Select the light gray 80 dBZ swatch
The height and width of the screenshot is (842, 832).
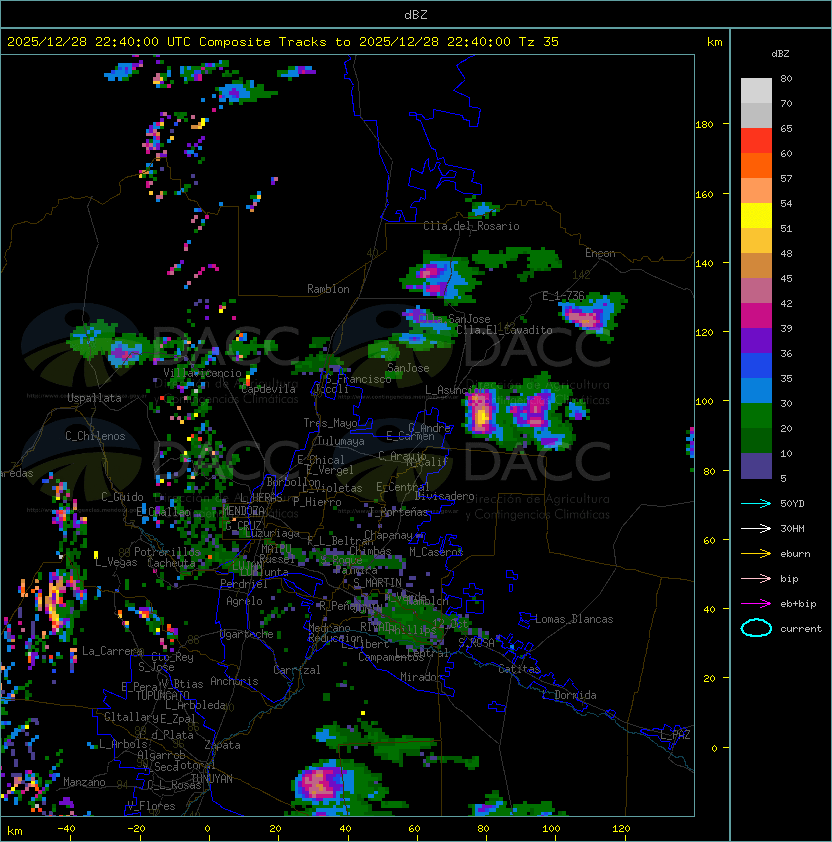756,90
